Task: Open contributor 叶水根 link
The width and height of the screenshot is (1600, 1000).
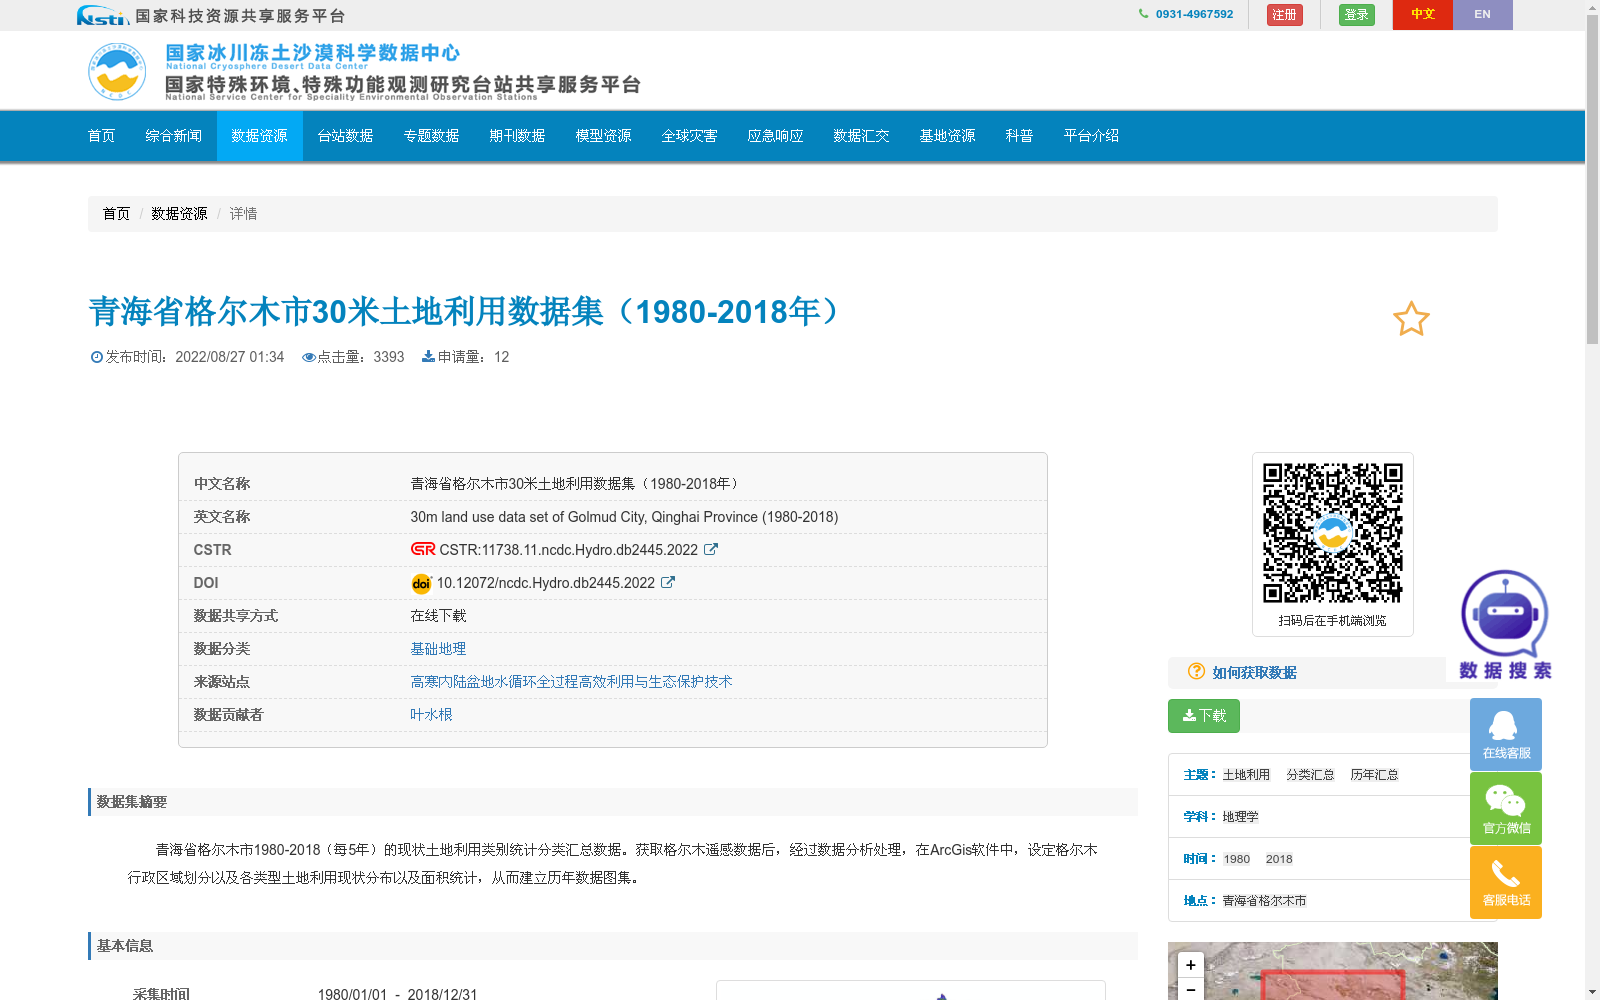Action: point(431,715)
